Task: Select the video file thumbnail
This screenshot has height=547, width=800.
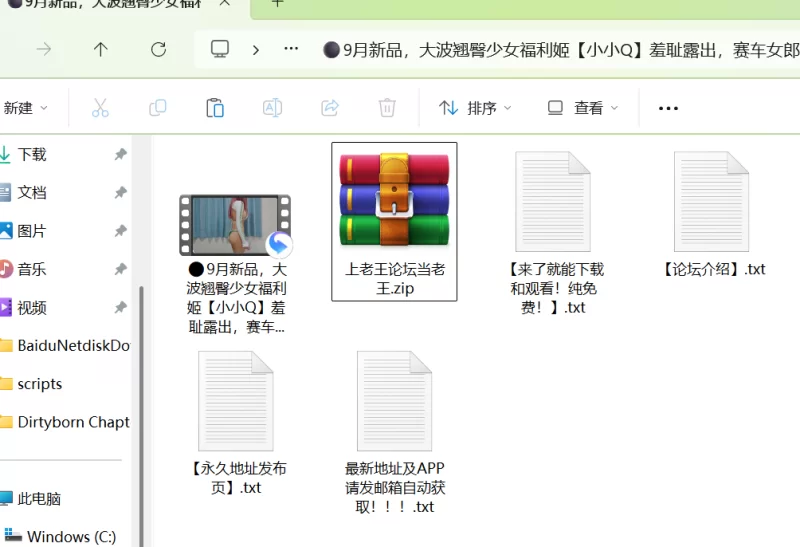Action: click(x=236, y=224)
